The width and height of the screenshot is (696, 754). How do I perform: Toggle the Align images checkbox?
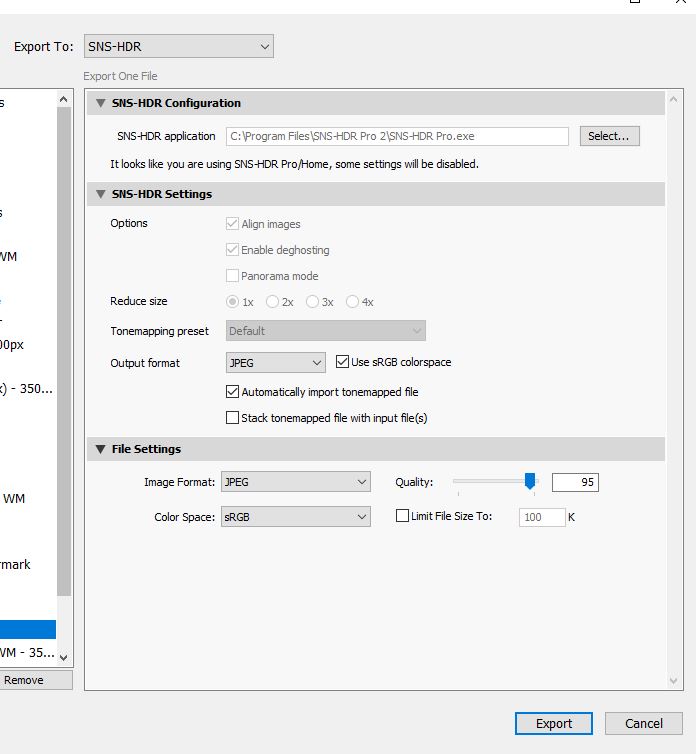[x=232, y=224]
